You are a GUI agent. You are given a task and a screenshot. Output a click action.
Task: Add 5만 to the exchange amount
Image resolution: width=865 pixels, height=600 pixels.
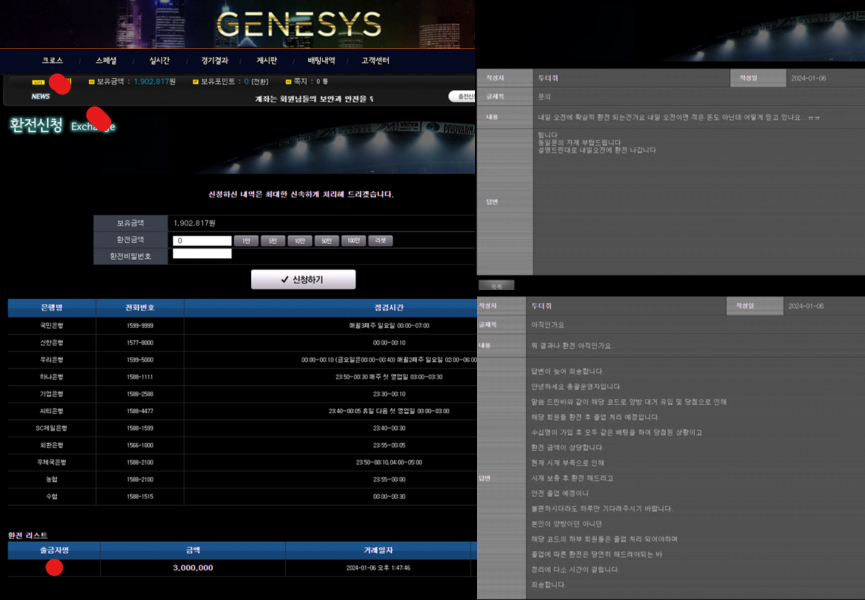pyautogui.click(x=273, y=241)
